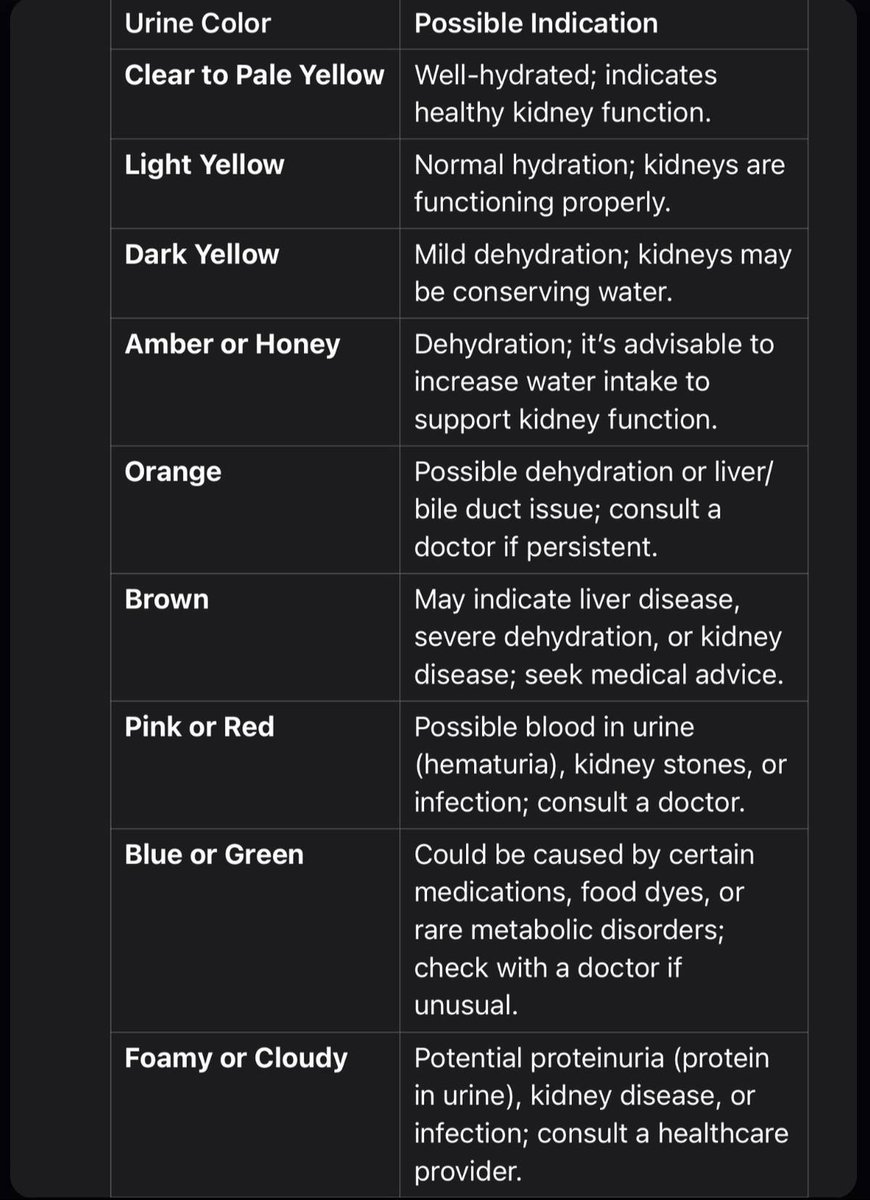Select the "Orange" urine color cell

(x=173, y=471)
